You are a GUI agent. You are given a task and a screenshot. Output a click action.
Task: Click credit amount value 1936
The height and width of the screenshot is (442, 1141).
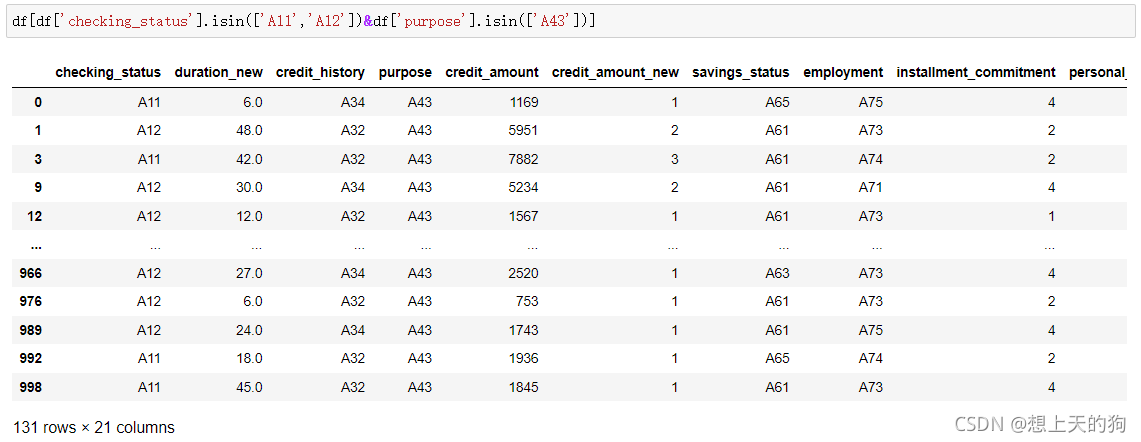pyautogui.click(x=525, y=358)
